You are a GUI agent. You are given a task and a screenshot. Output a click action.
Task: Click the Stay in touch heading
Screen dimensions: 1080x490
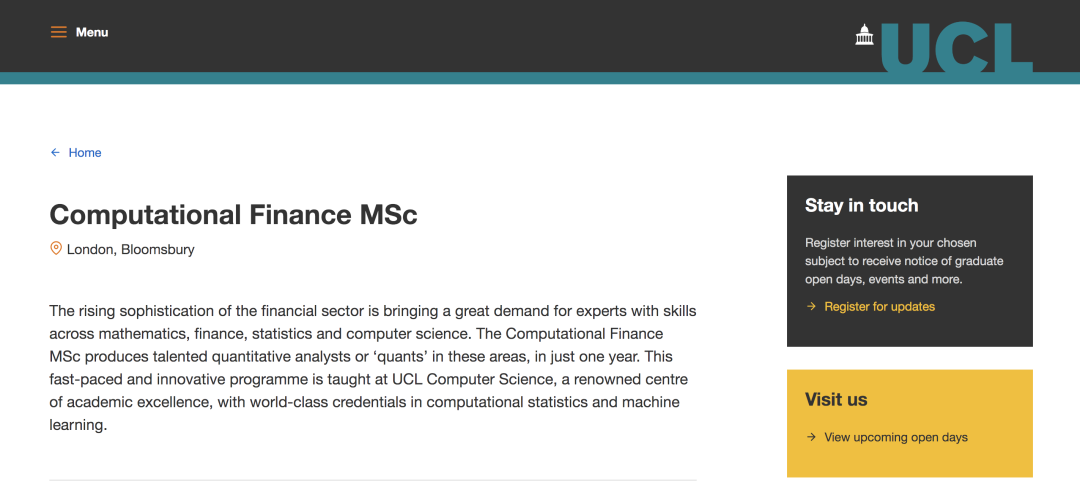pyautogui.click(x=861, y=205)
